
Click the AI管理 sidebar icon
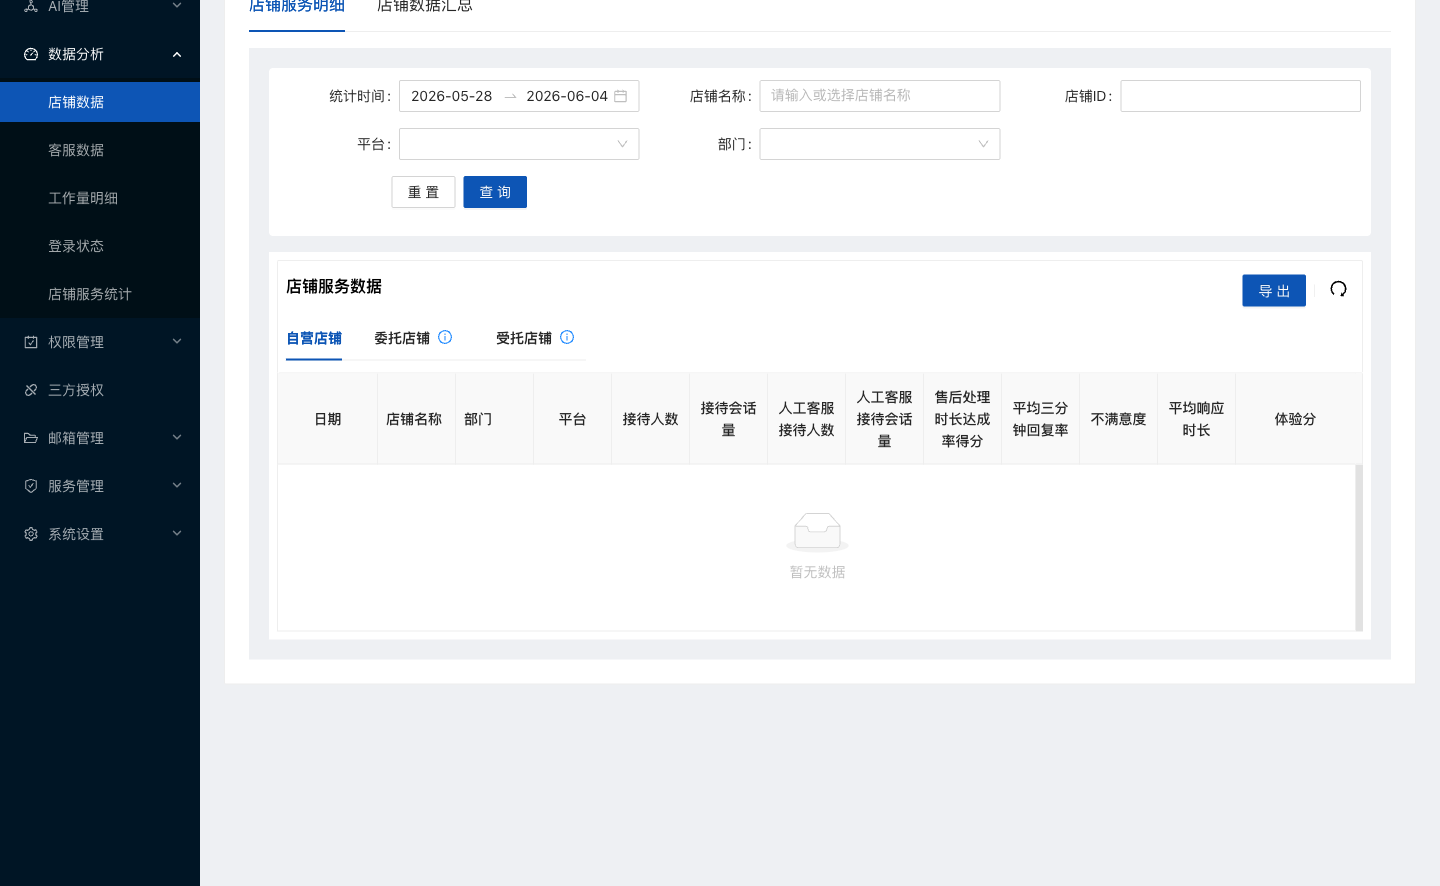tap(31, 6)
